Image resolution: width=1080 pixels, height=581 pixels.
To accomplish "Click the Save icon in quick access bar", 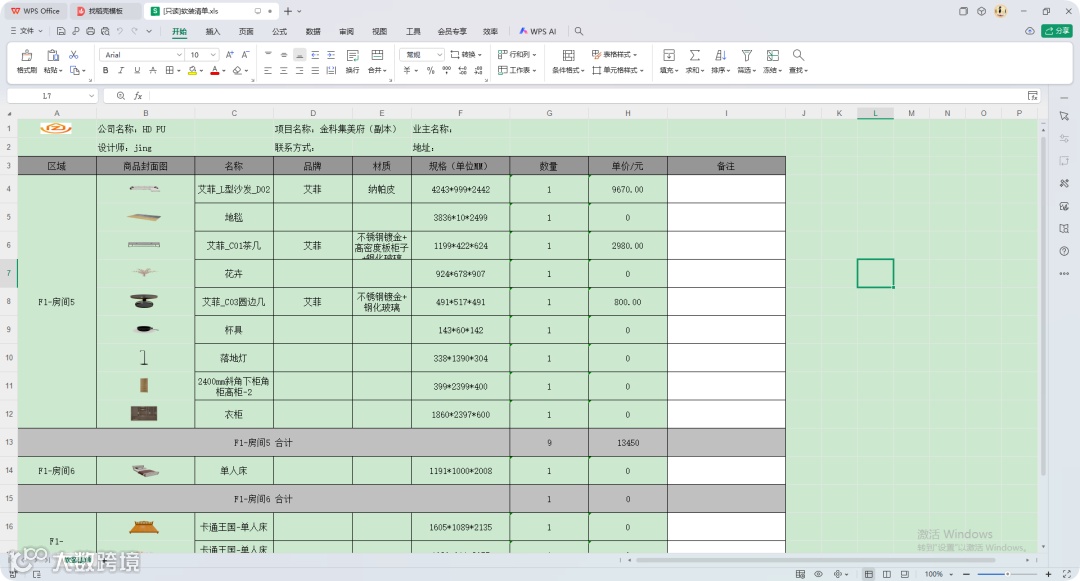I will [x=61, y=31].
